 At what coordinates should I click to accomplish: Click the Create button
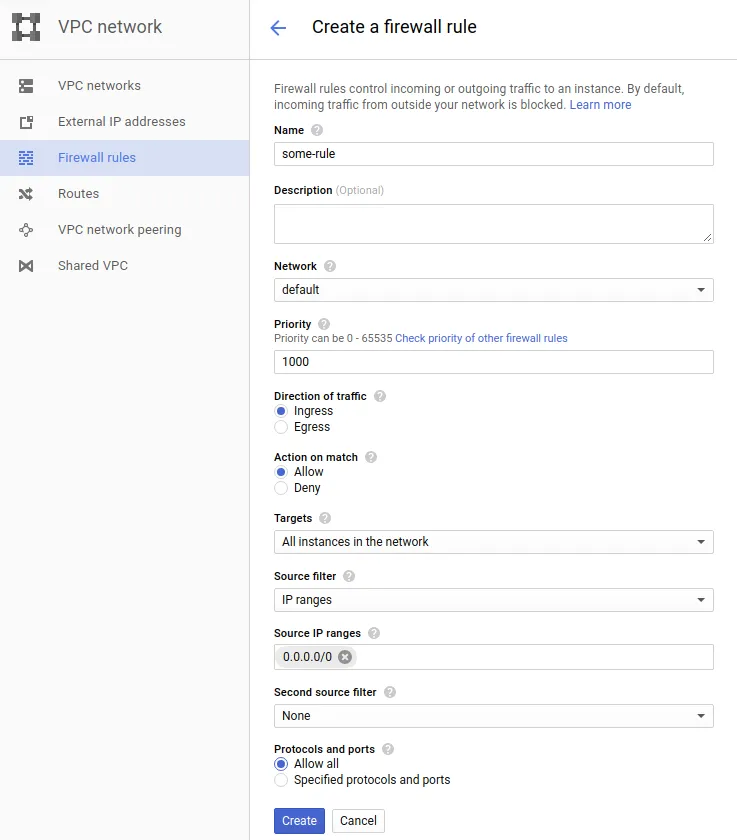tap(299, 821)
